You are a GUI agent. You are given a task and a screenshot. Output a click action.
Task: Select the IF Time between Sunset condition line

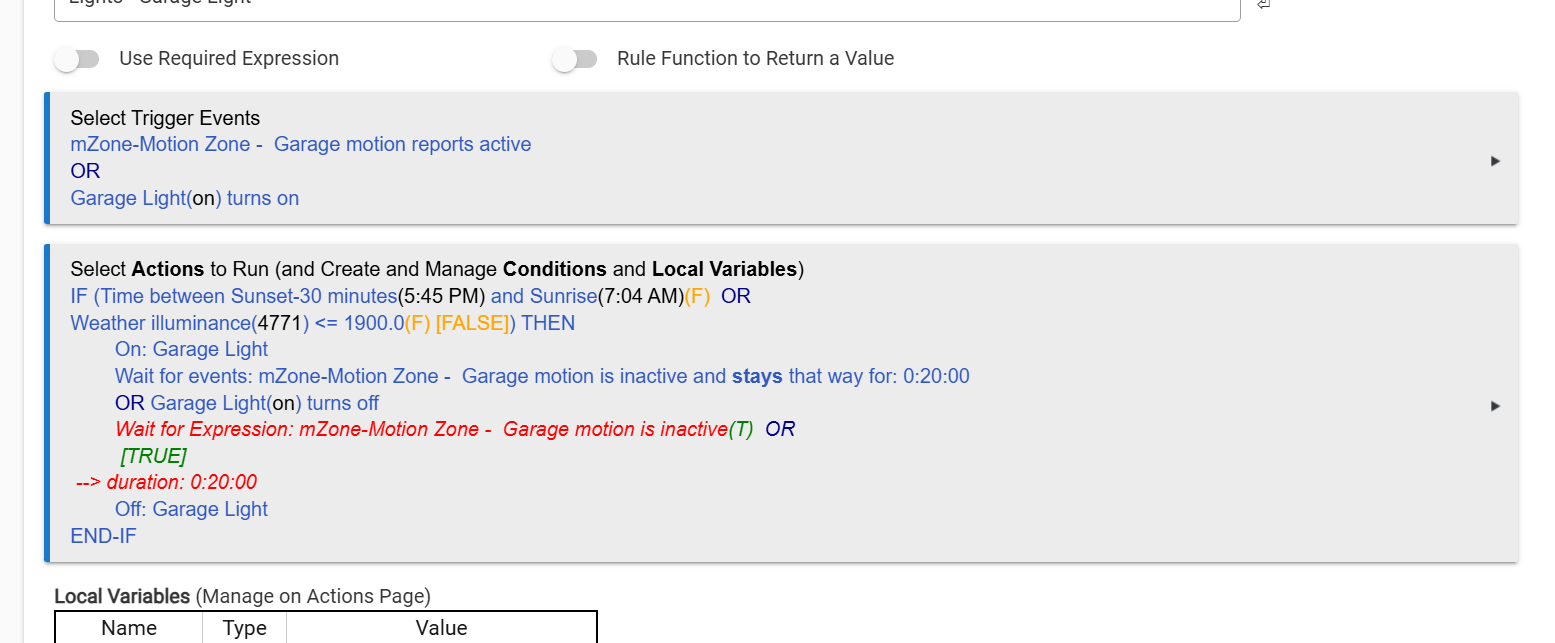click(390, 296)
